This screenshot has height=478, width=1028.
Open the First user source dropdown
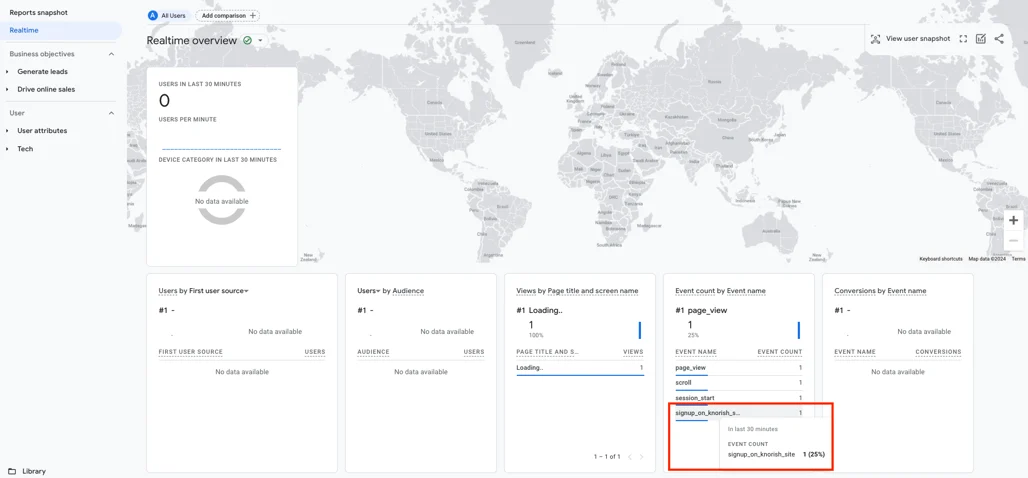point(246,291)
